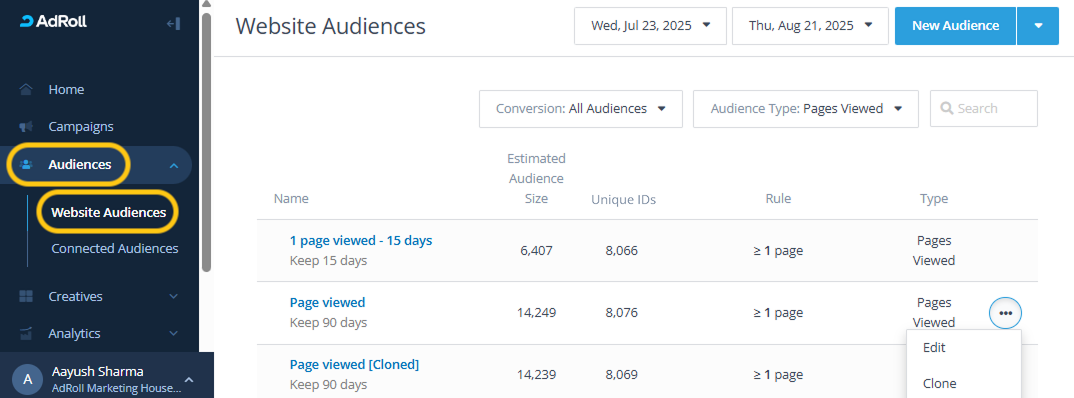The height and width of the screenshot is (398, 1074).
Task: Click the 8,076 unique IDs value
Action: coord(621,313)
